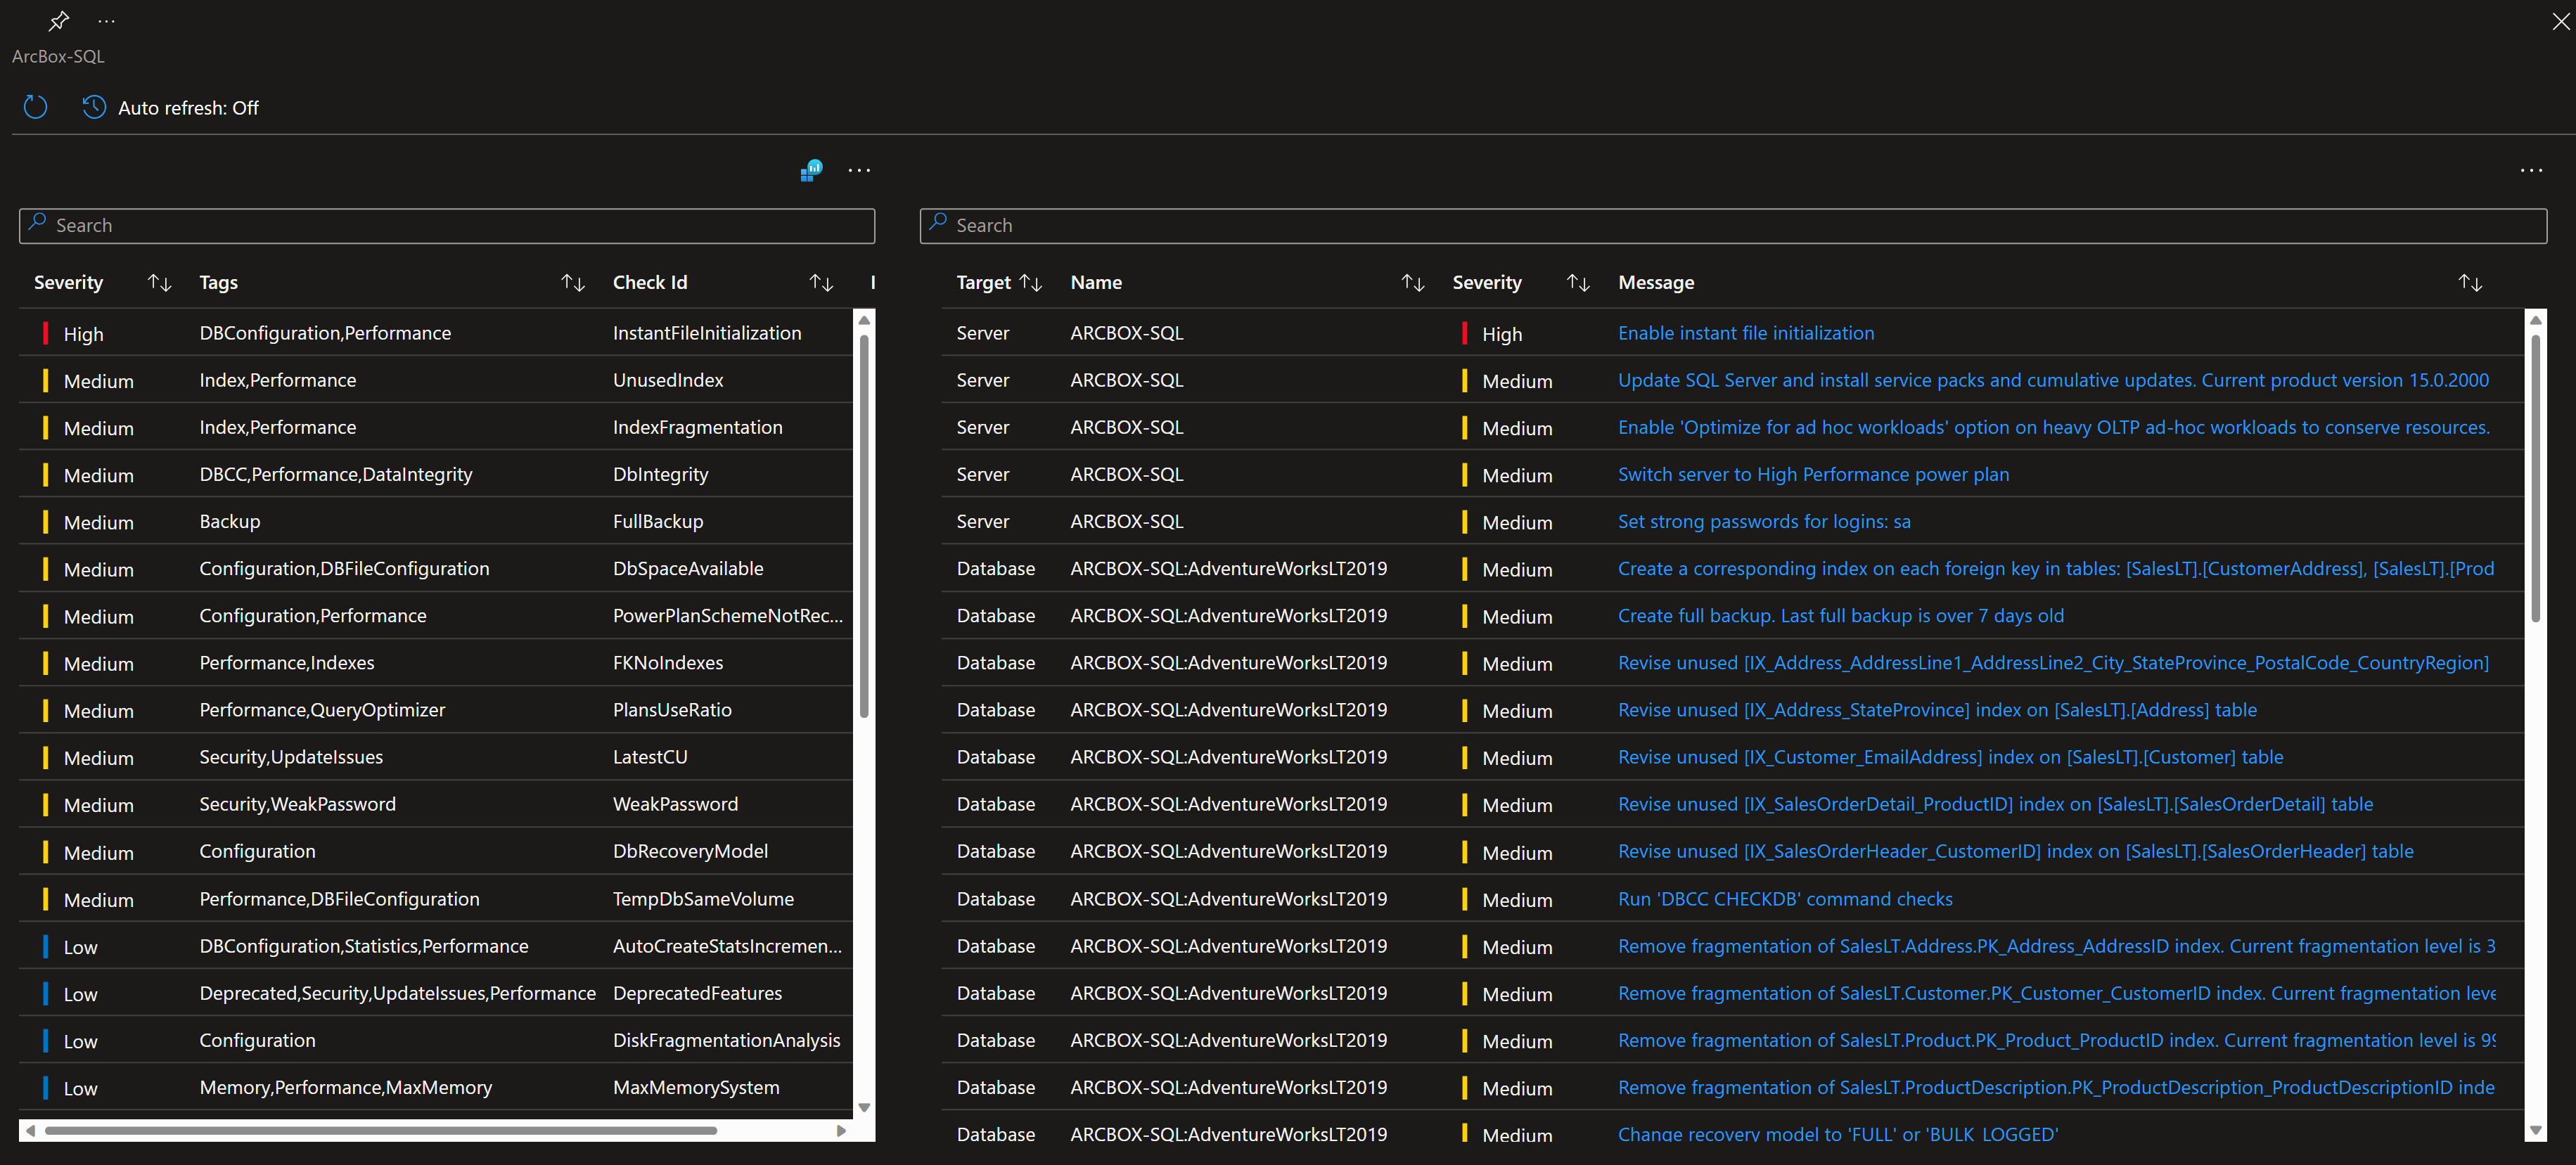
Task: Focus the right table Search field
Action: click(x=1733, y=226)
